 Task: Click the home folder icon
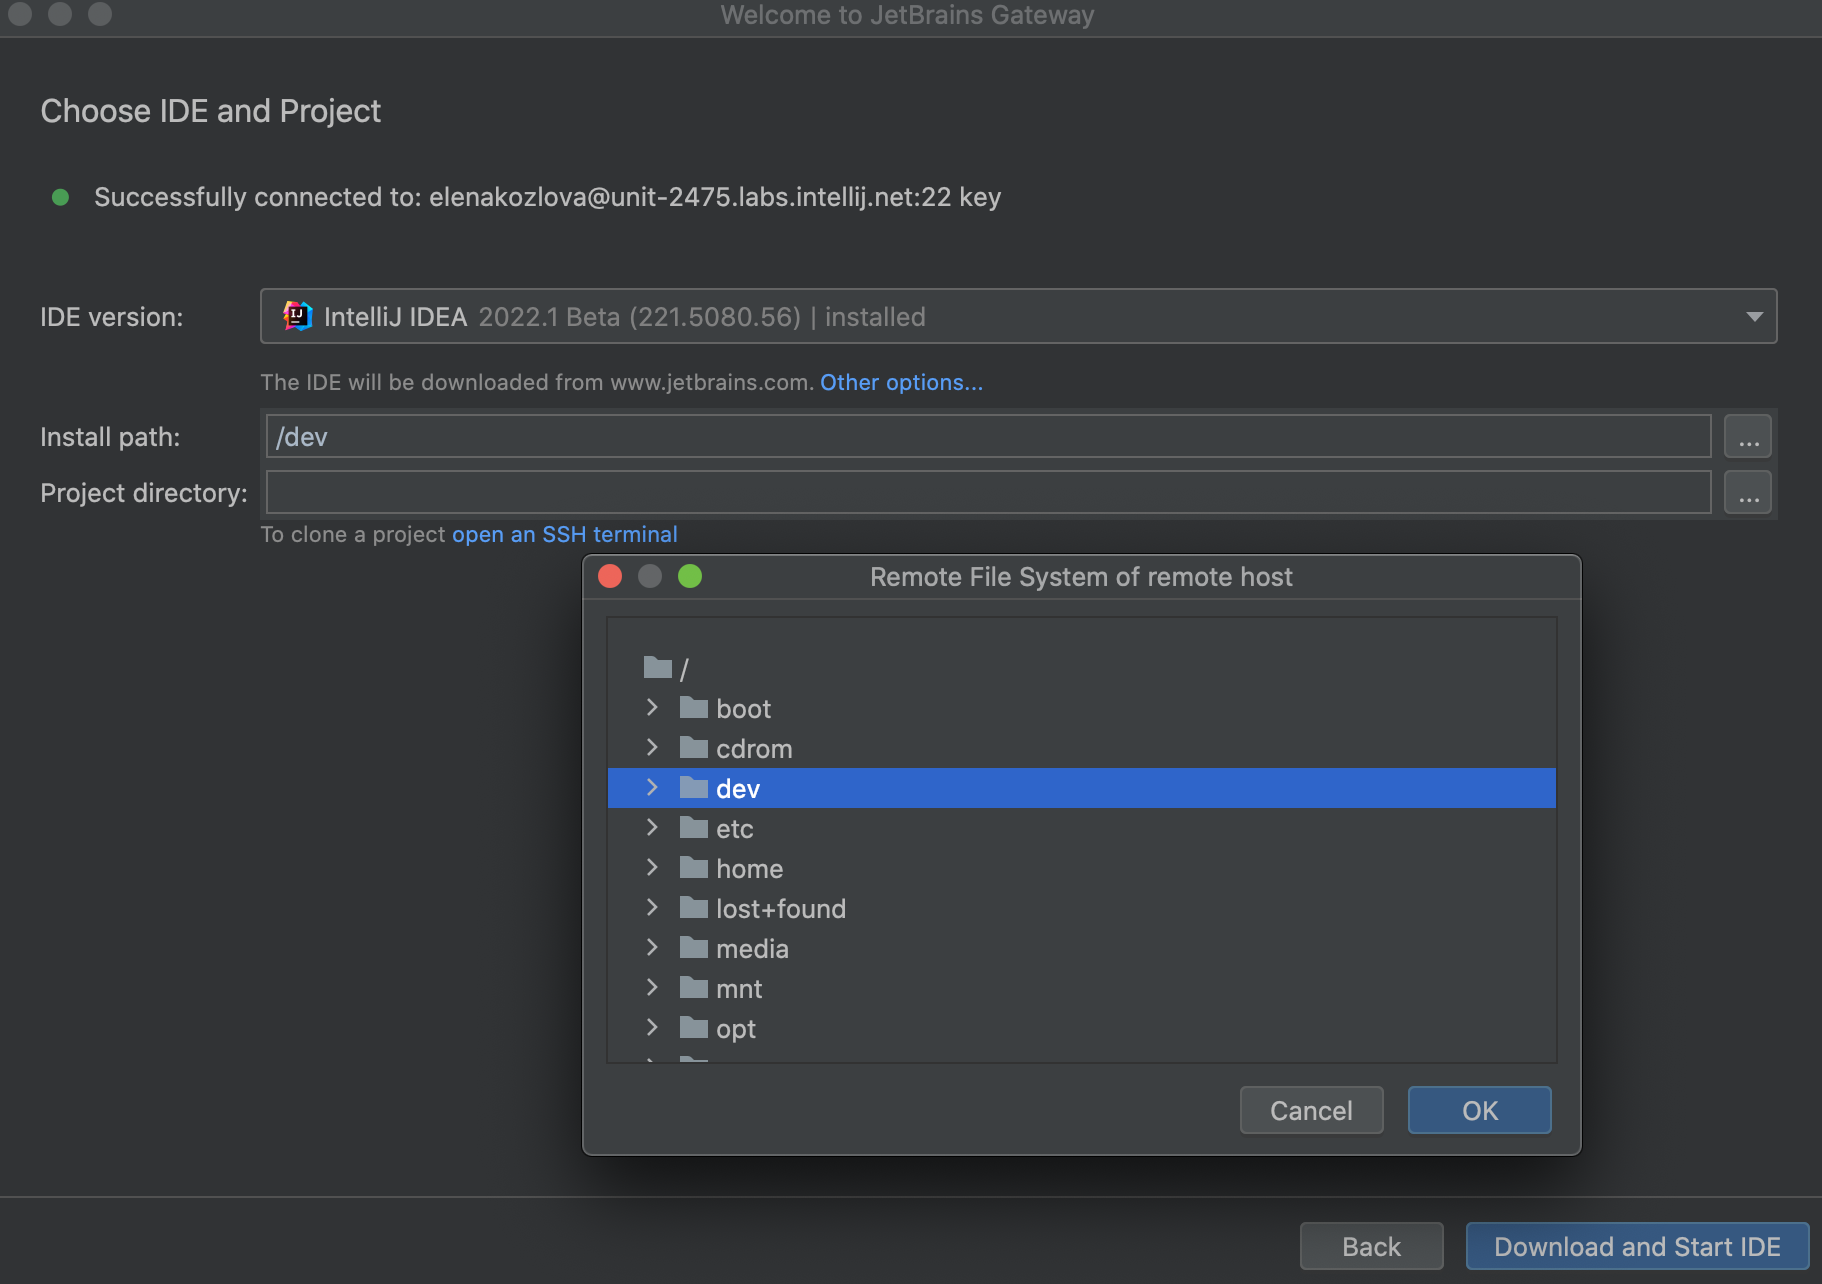(x=694, y=867)
